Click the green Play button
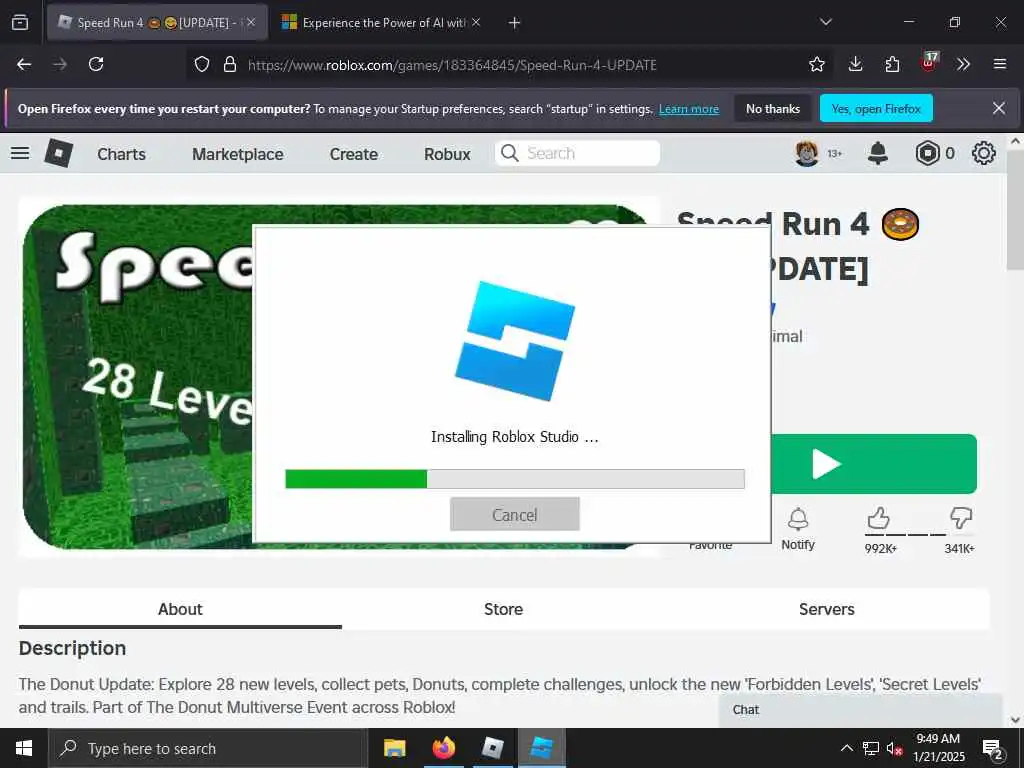Viewport: 1024px width, 768px height. (x=874, y=464)
